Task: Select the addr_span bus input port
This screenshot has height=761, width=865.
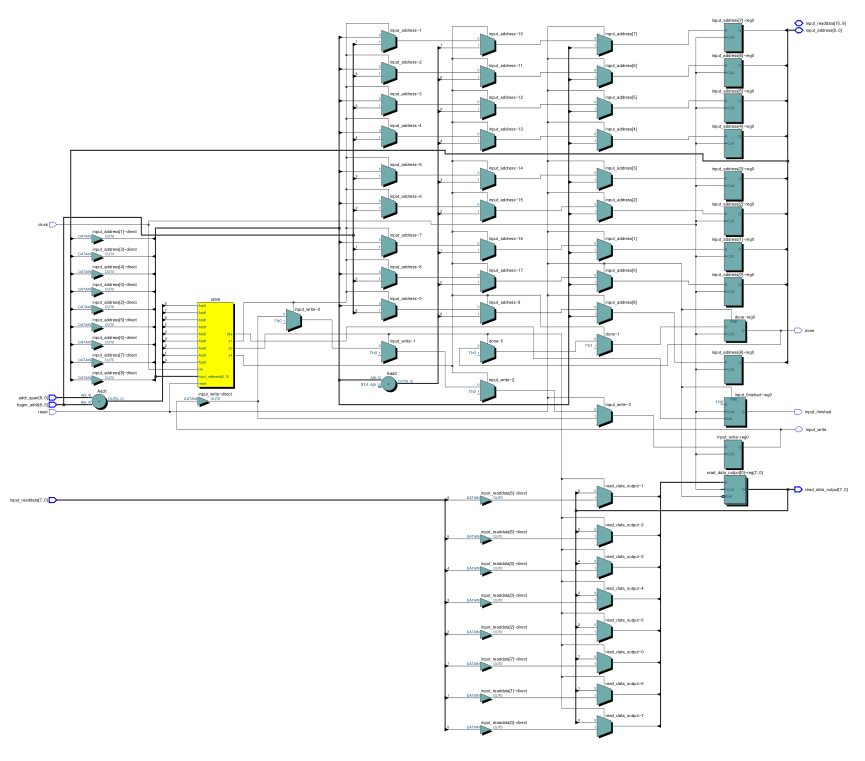Action: [x=53, y=397]
